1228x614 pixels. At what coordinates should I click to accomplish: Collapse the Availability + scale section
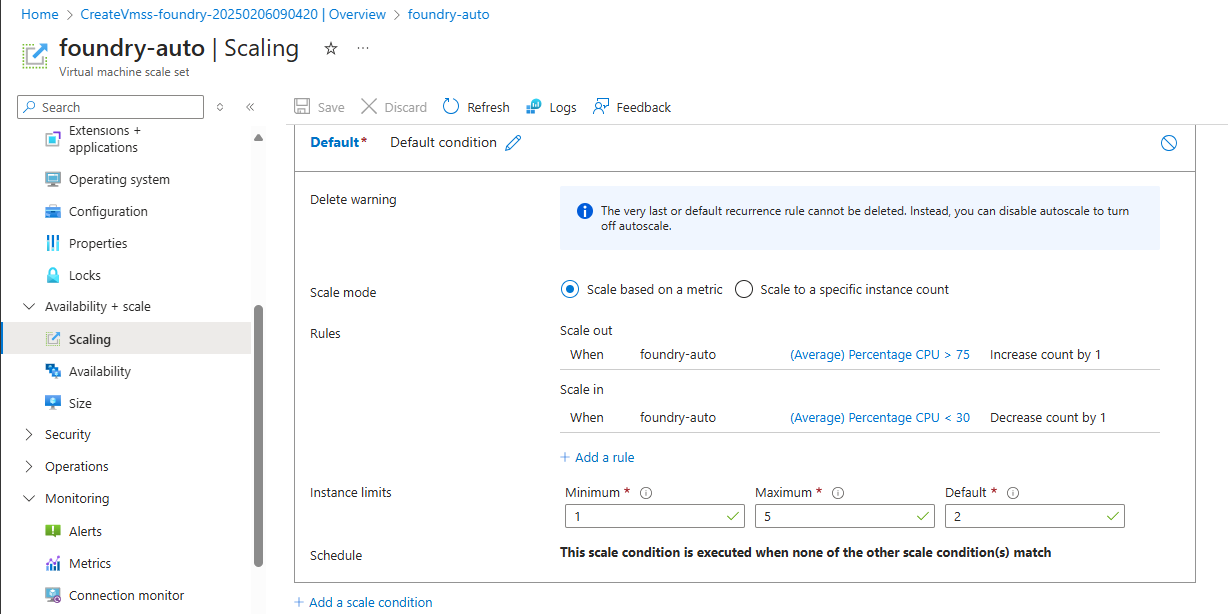coord(28,307)
